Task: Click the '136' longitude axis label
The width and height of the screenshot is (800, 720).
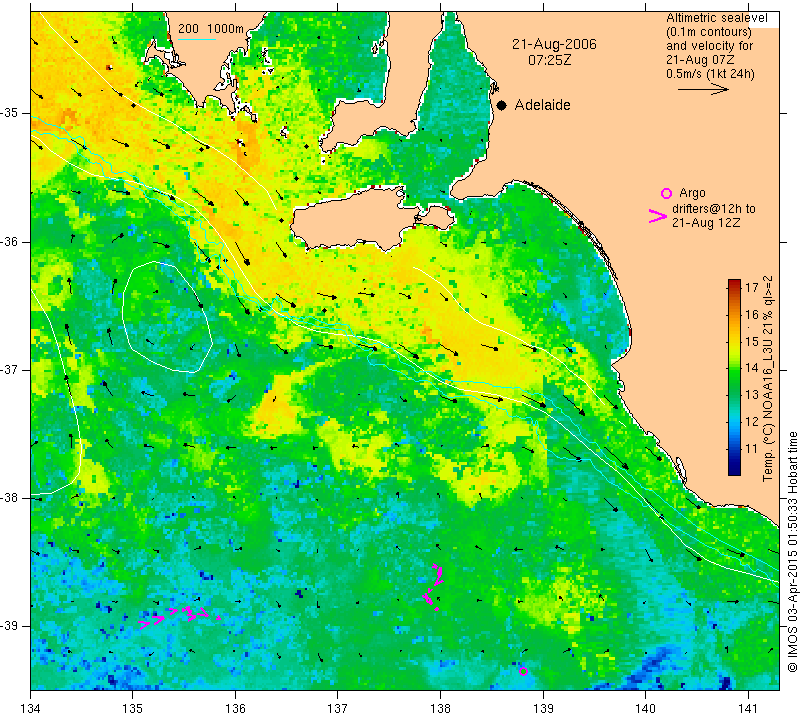Action: point(235,708)
